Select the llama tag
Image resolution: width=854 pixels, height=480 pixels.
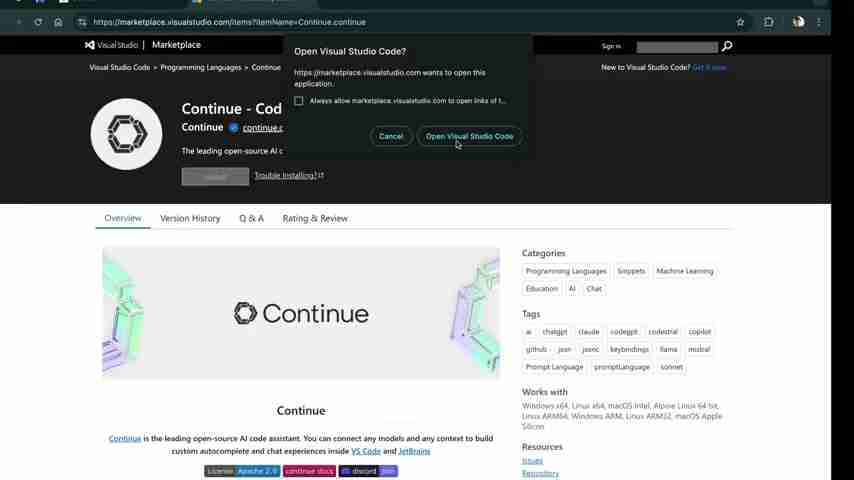coord(668,349)
